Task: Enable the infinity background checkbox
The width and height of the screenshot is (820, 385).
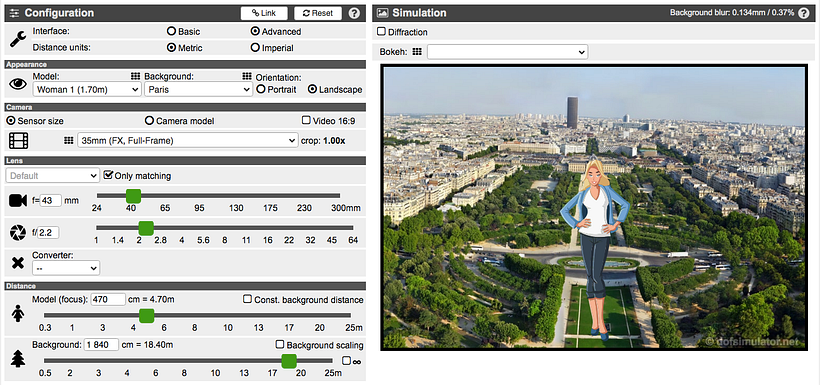Action: (346, 360)
